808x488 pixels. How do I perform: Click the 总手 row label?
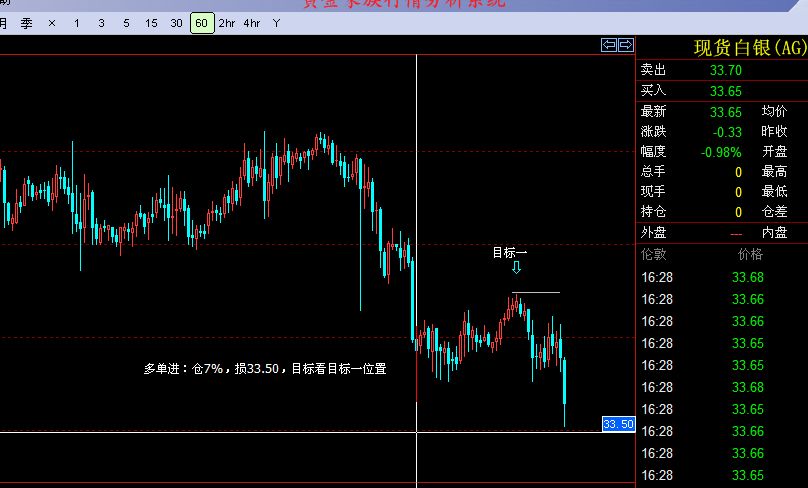pyautogui.click(x=653, y=171)
